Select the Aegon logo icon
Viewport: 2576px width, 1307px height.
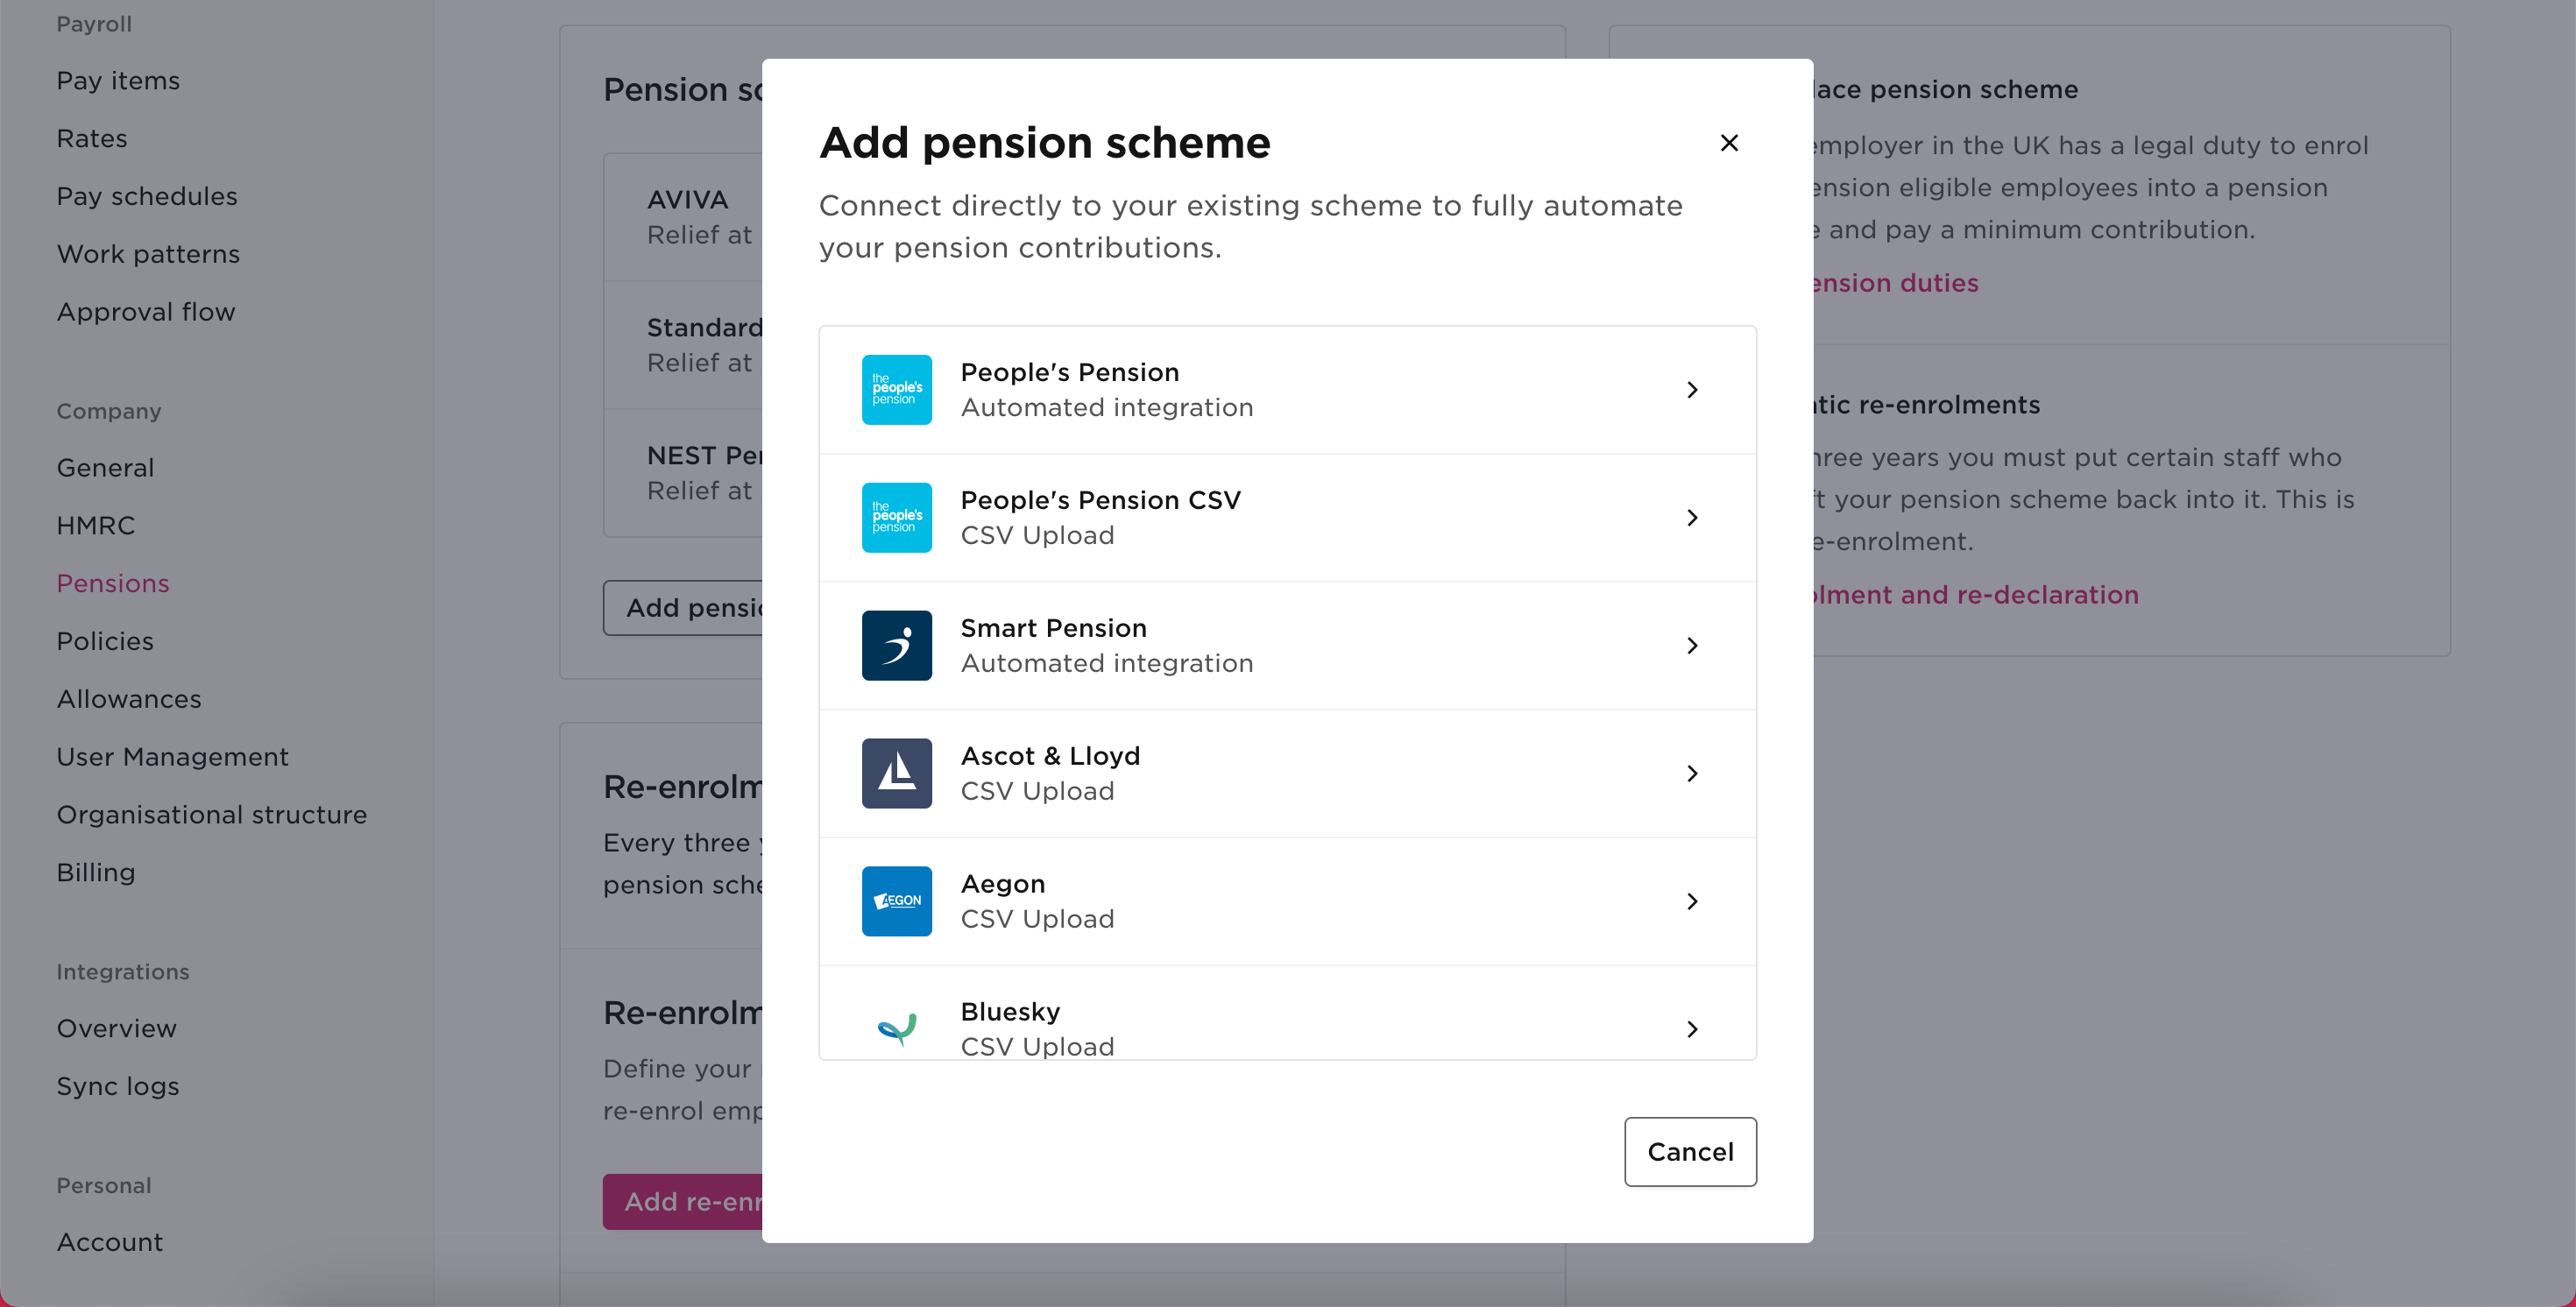(x=896, y=901)
